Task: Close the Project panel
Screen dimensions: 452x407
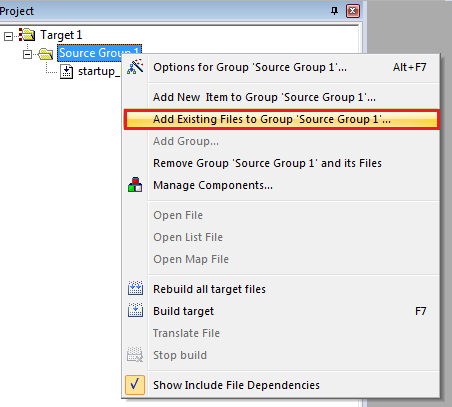Action: tap(353, 11)
